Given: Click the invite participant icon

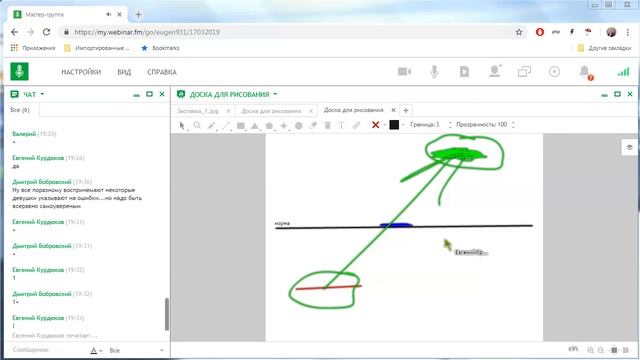Looking at the screenshot, I should (x=495, y=71).
